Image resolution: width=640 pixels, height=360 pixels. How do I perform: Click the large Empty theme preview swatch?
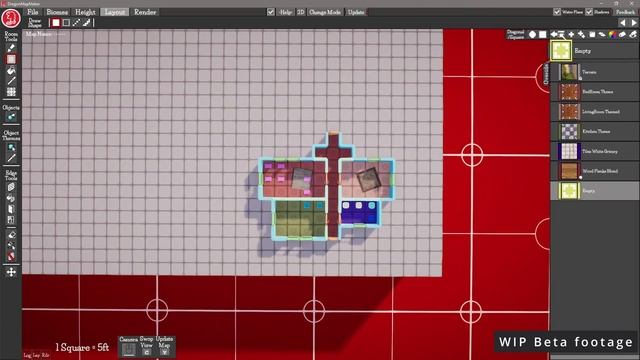(561, 51)
